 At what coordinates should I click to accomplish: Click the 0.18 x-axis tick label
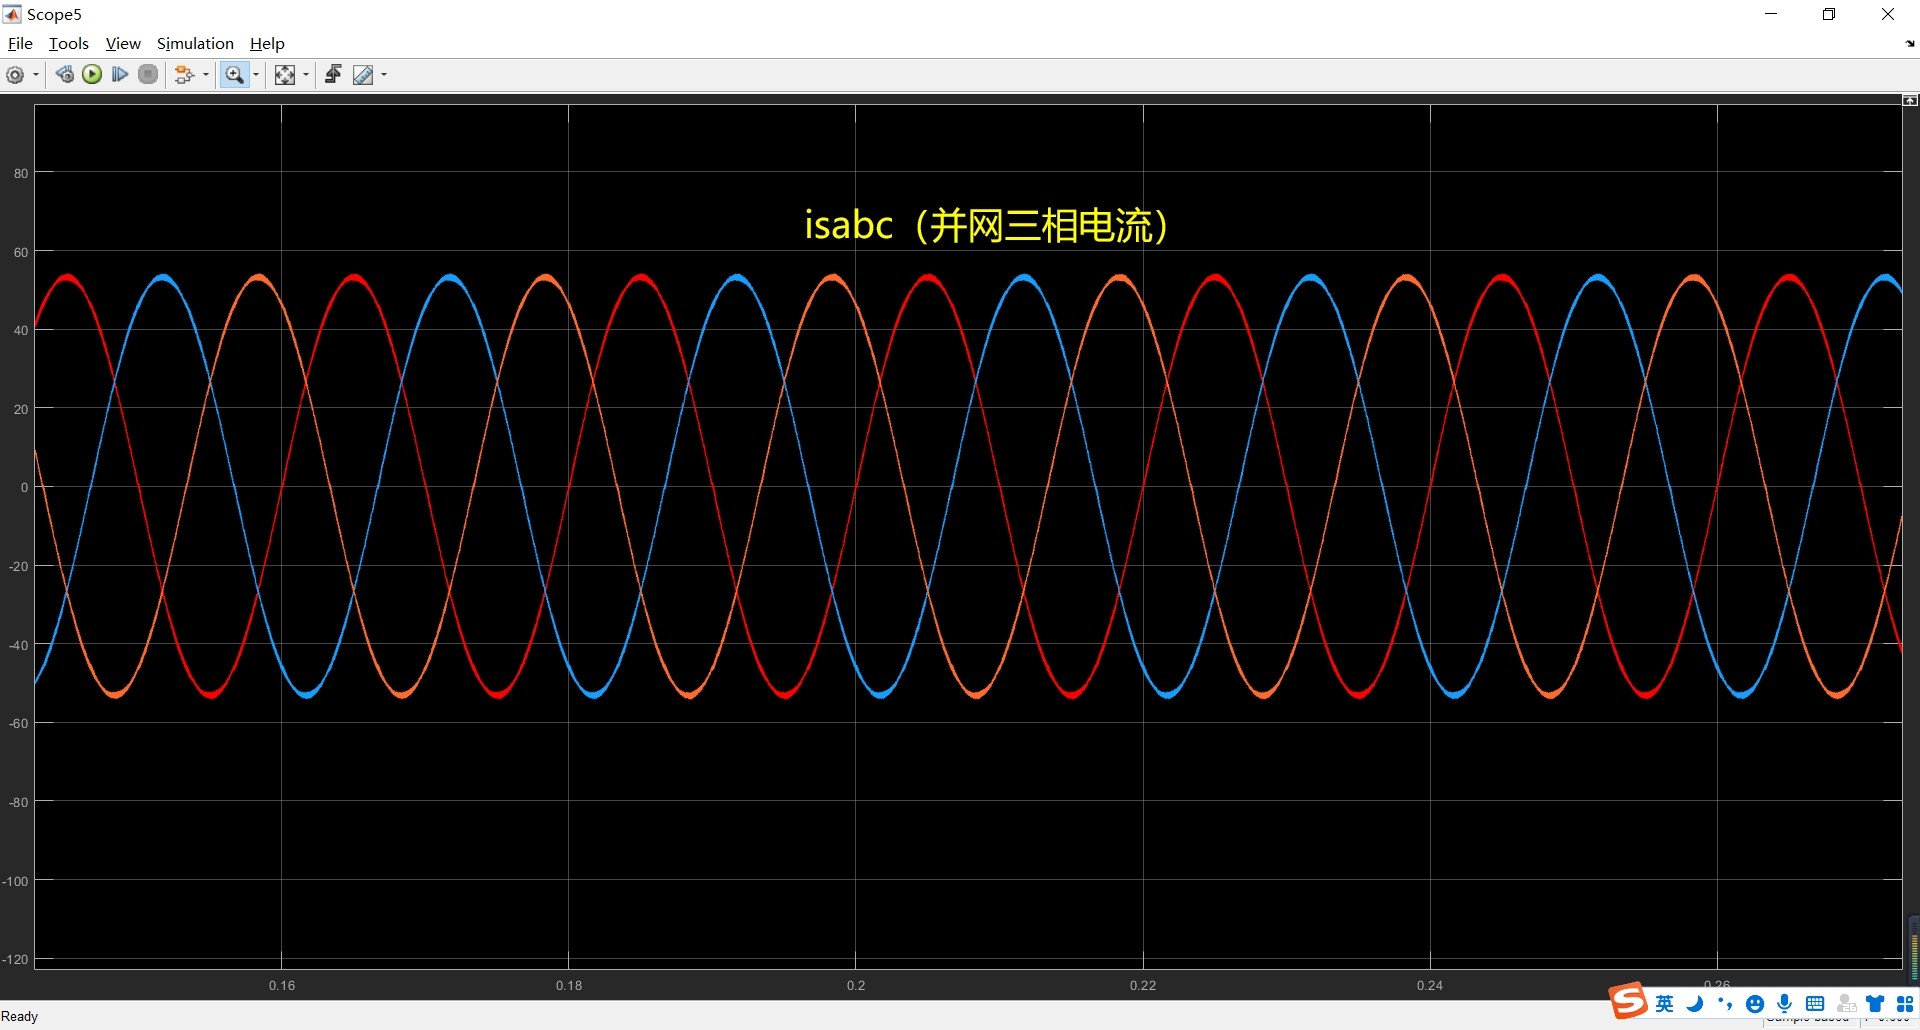point(569,985)
